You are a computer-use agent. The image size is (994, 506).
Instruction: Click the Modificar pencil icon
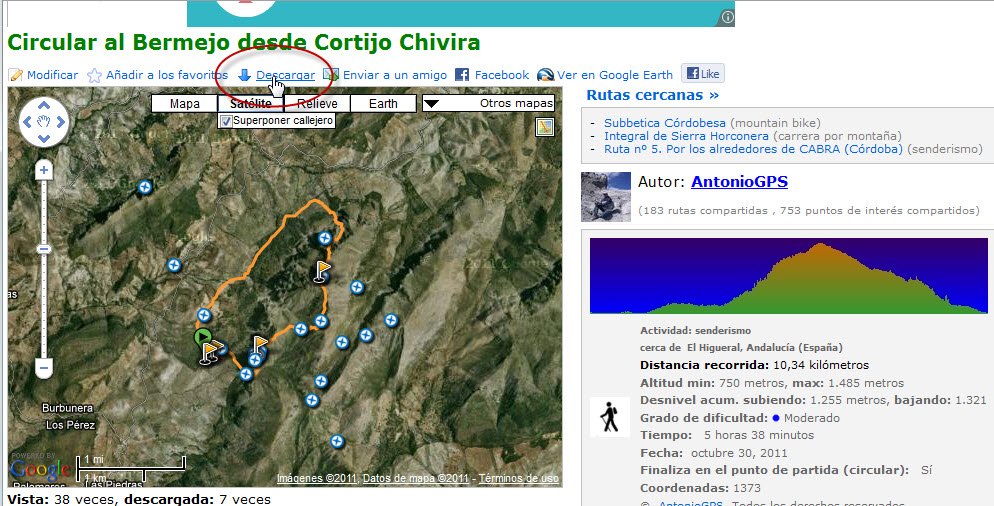coord(16,75)
